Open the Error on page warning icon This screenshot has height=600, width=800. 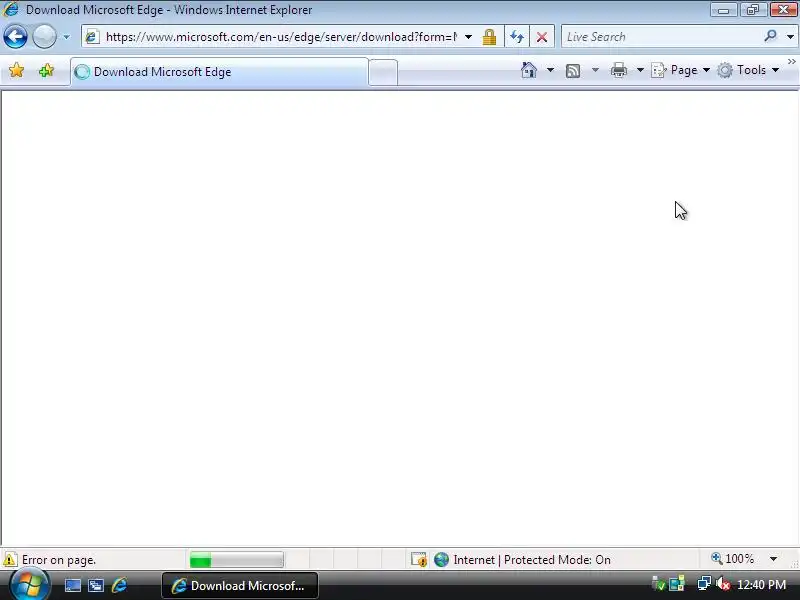point(10,560)
